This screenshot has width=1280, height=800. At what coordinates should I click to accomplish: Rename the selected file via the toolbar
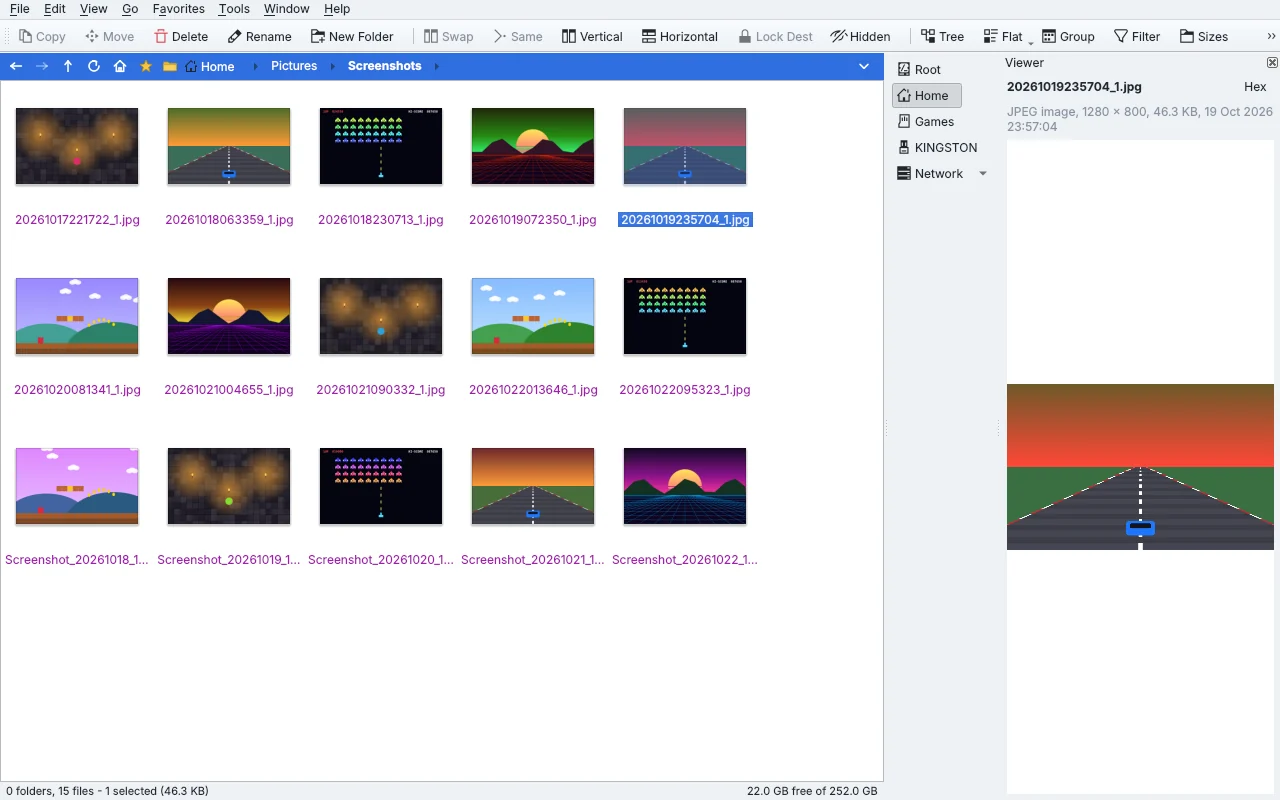pos(259,36)
